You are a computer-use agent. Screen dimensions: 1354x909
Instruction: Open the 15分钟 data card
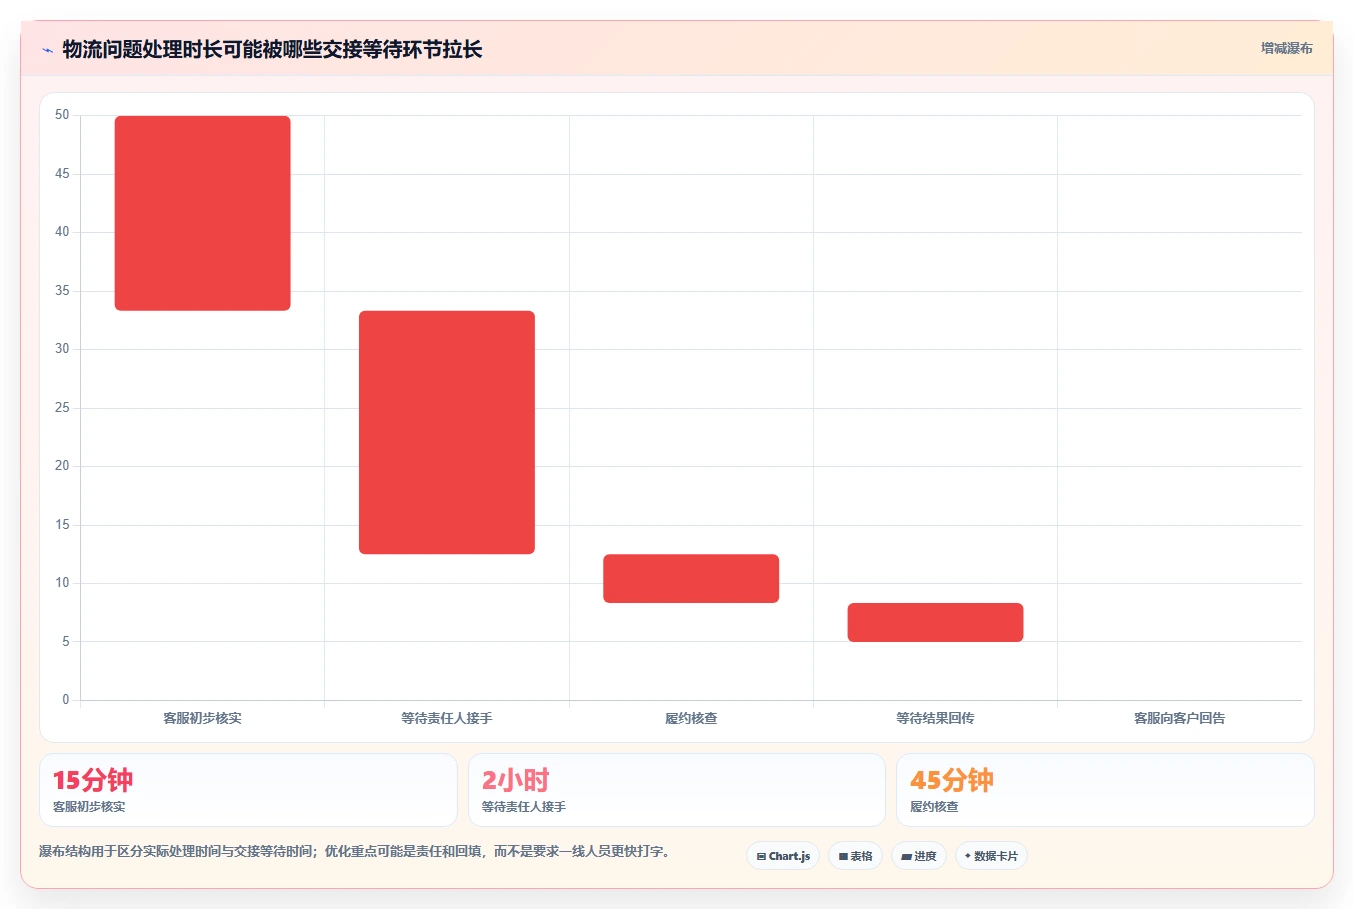coord(248,790)
